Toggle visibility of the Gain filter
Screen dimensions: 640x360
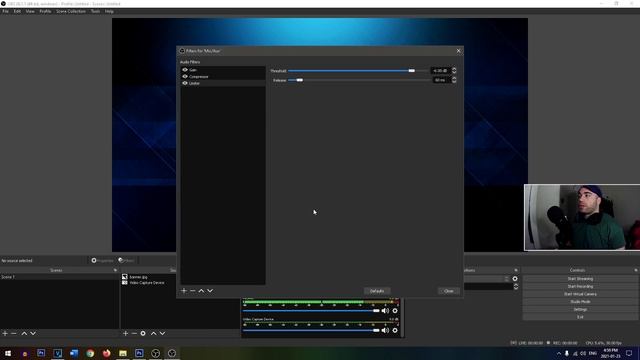185,70
